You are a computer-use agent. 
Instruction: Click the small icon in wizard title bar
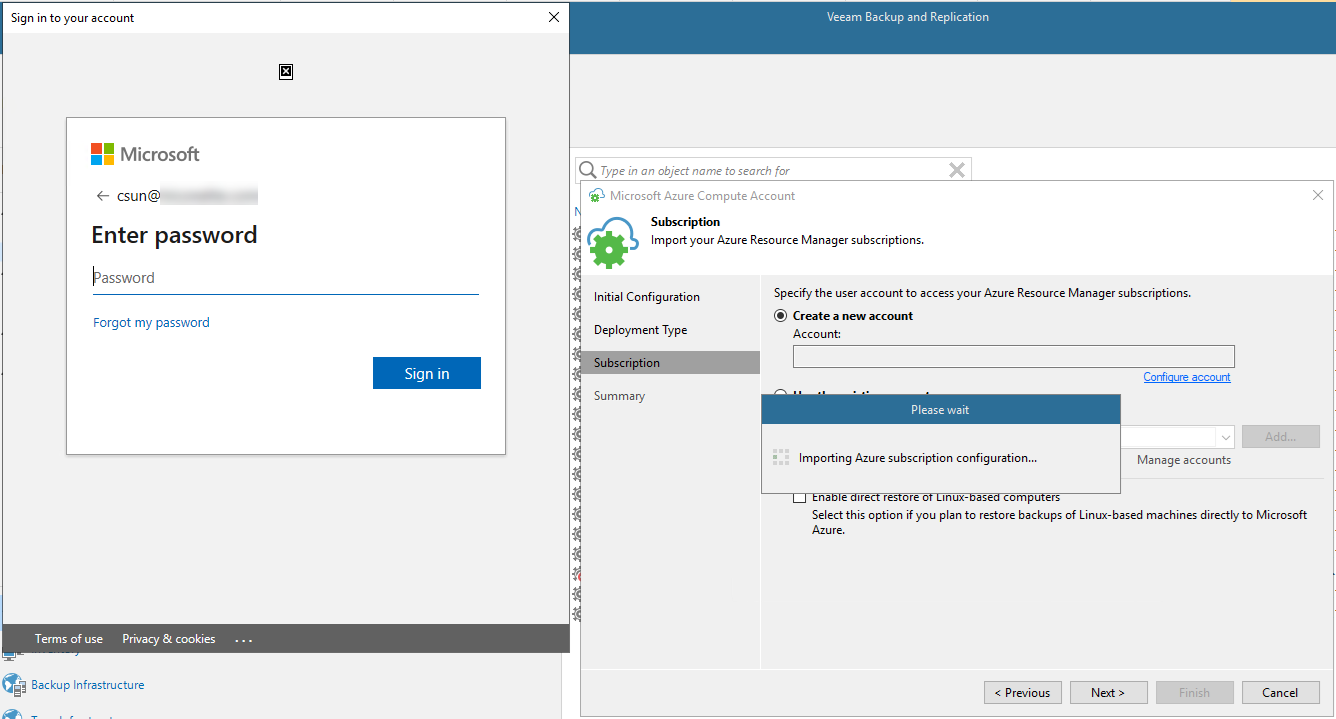[596, 196]
